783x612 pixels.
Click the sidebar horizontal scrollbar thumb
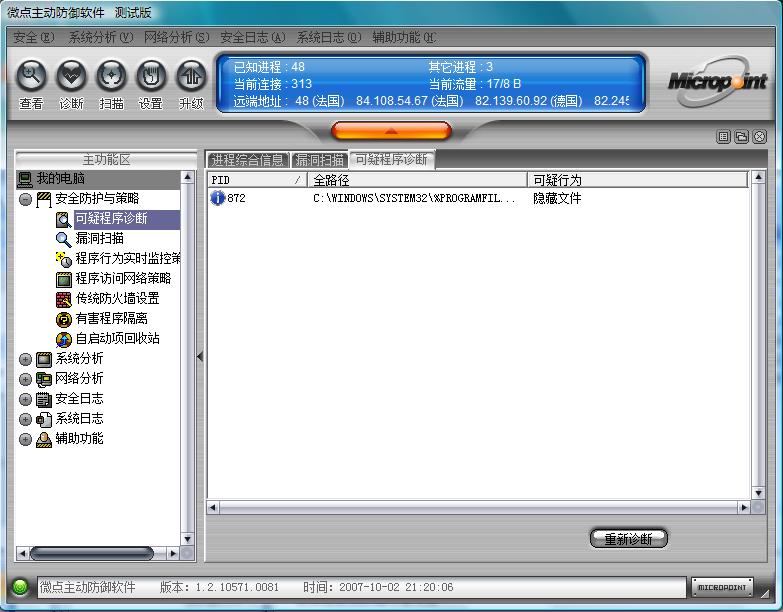(92, 553)
